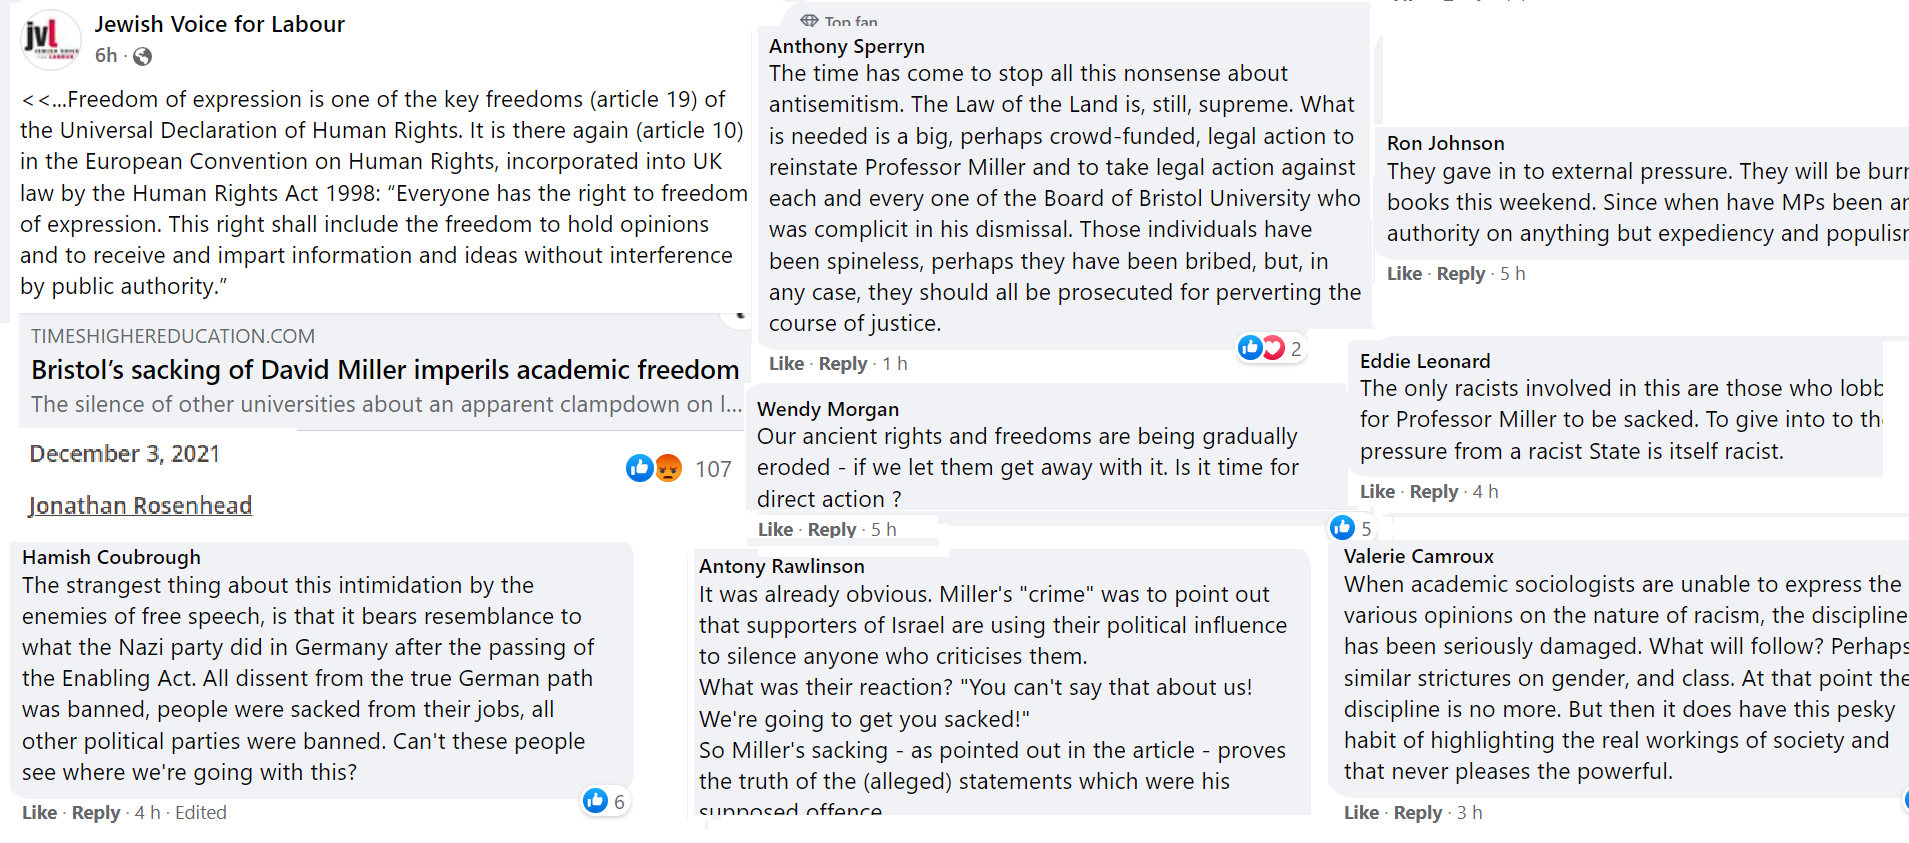View like reactions on Hamish Coubrough's comment
Screen dimensions: 1909x843
pyautogui.click(x=605, y=801)
